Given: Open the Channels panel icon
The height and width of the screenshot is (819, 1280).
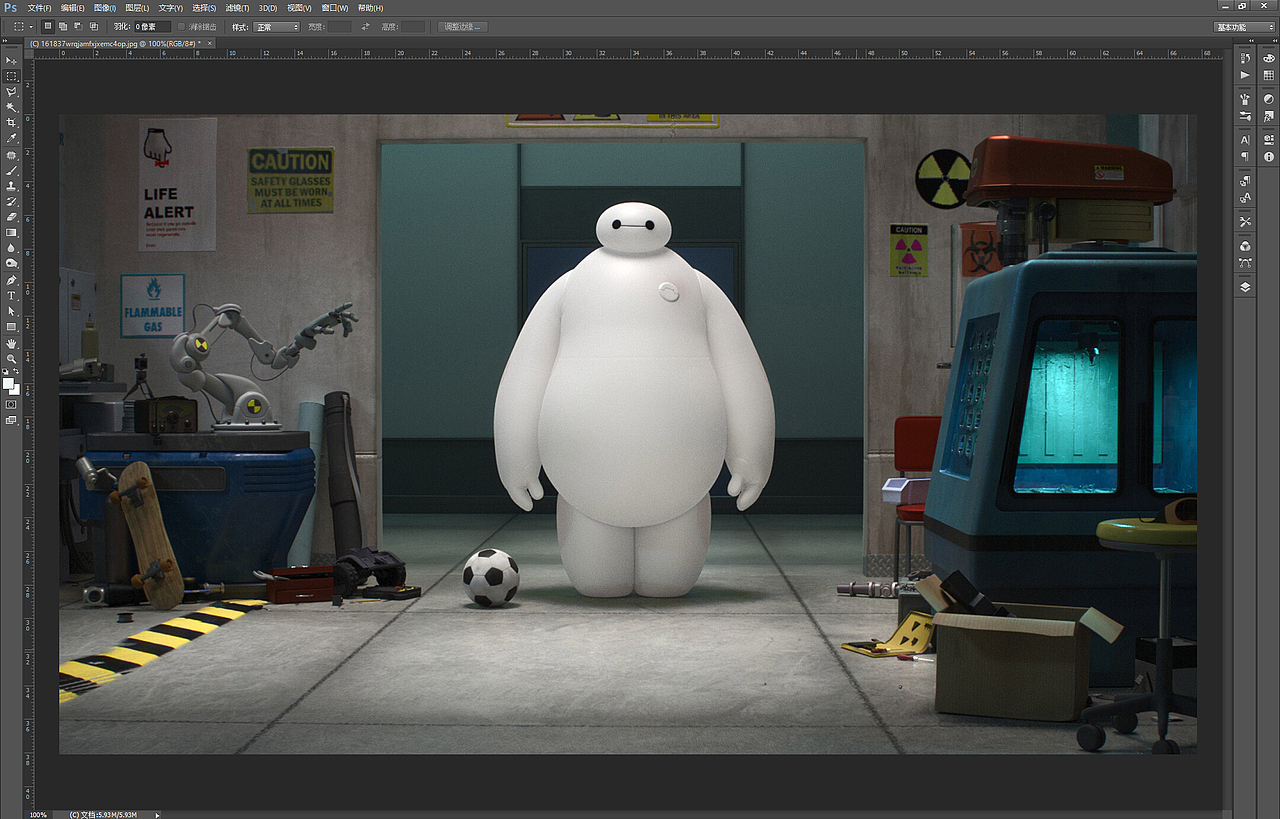Looking at the screenshot, I should coord(1245,246).
